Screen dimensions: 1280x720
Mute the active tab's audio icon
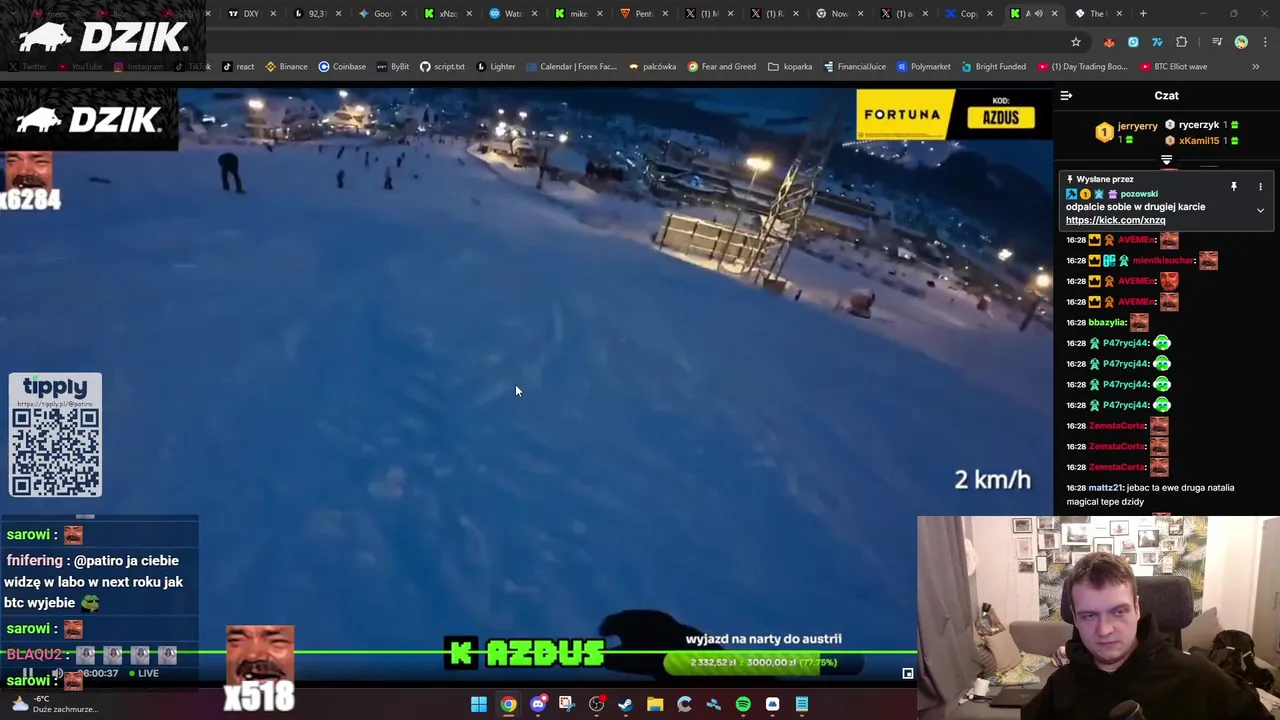pyautogui.click(x=1038, y=14)
